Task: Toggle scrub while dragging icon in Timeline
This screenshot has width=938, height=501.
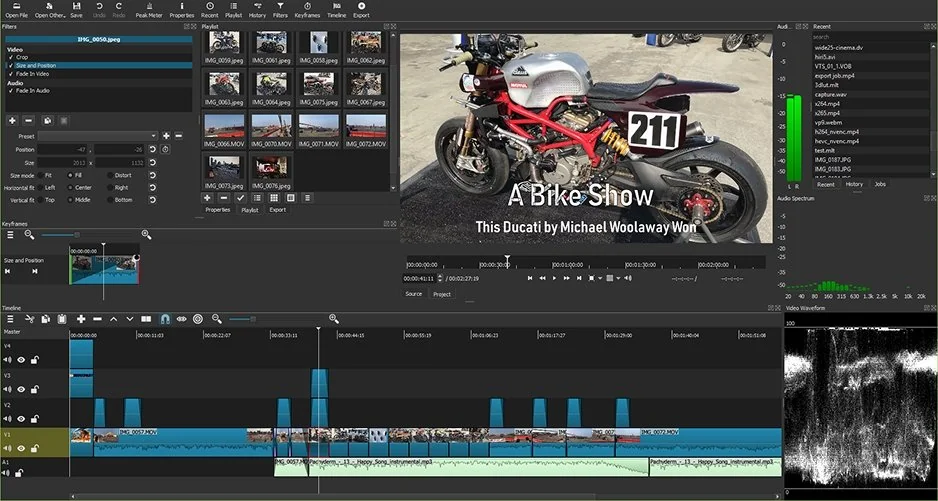Action: tap(182, 319)
